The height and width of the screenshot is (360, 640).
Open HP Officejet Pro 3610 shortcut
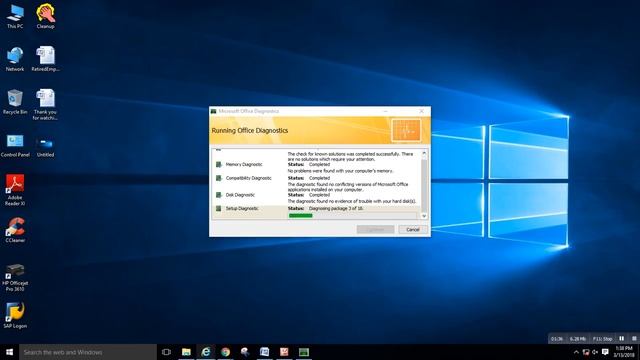15,278
